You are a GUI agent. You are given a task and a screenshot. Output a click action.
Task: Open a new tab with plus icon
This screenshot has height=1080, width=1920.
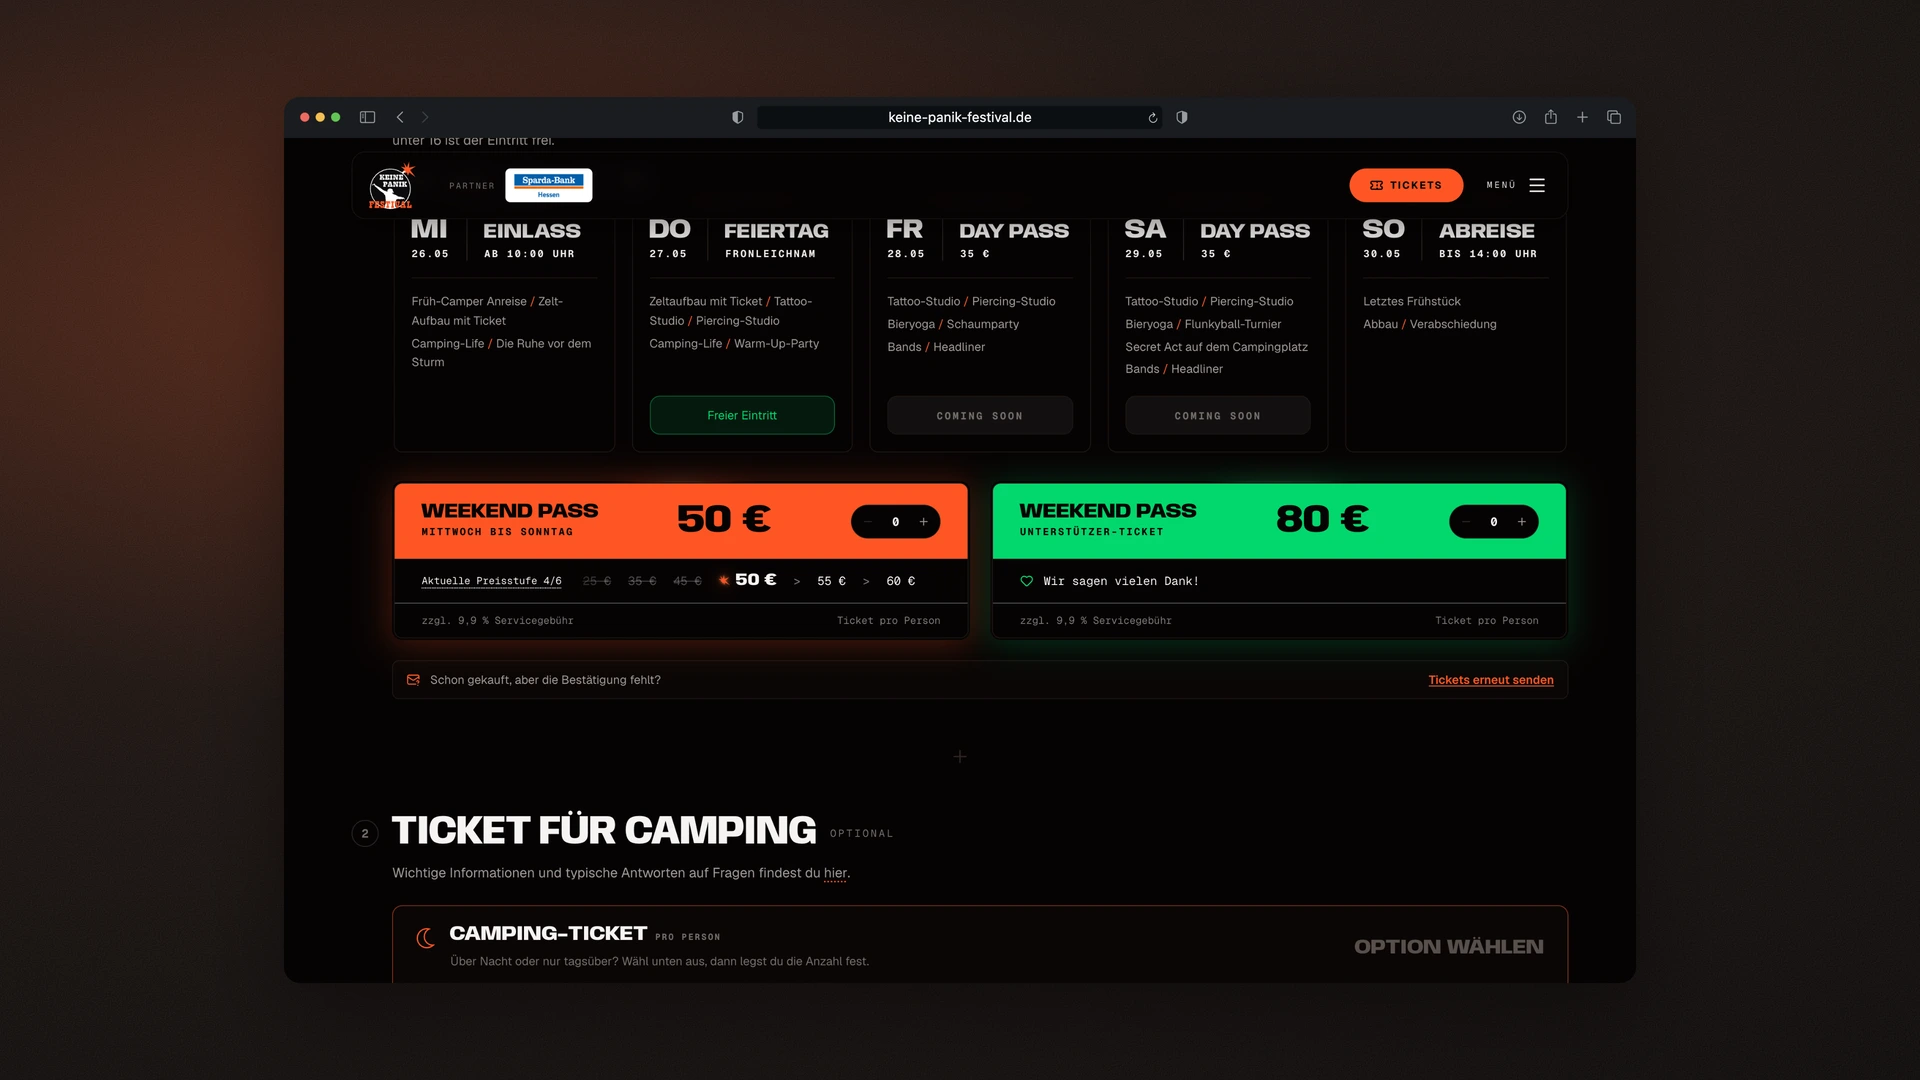[x=1582, y=117]
